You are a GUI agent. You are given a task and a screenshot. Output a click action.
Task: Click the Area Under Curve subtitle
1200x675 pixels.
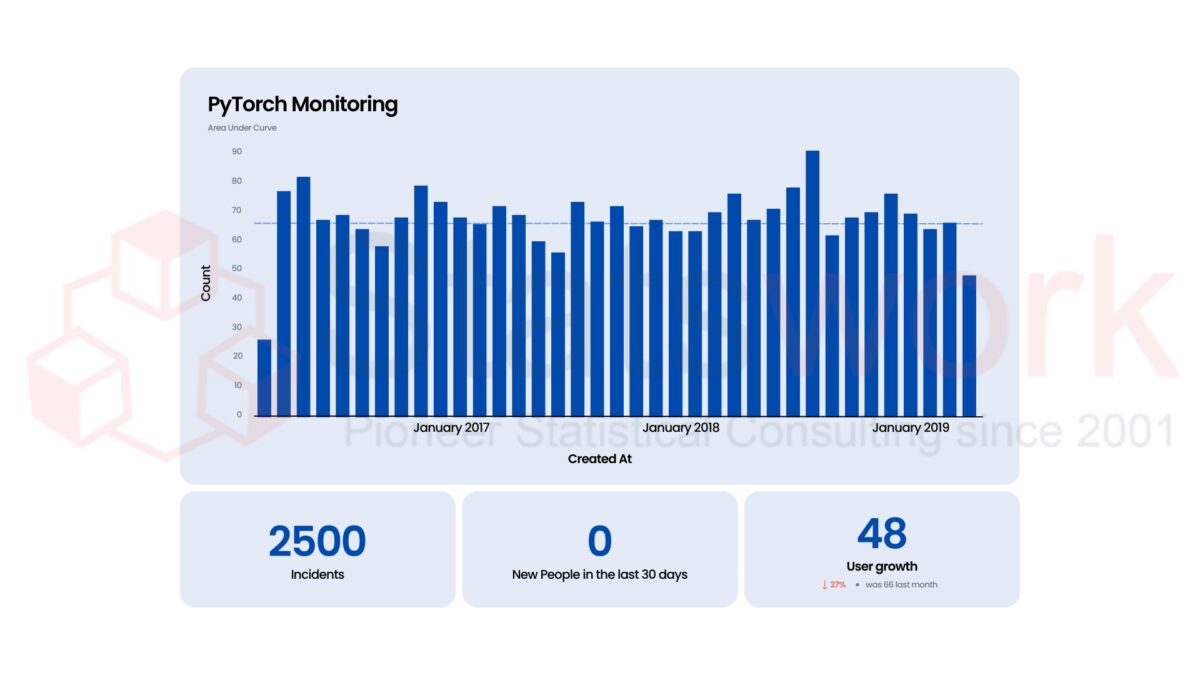242,128
